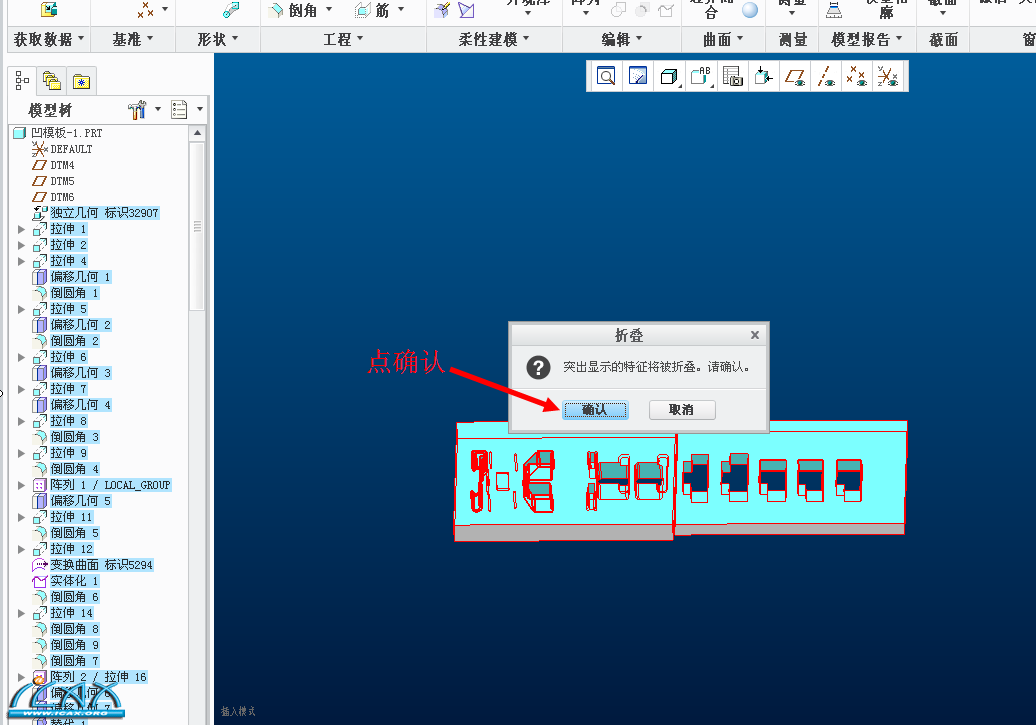Screen dimensions: 1036x725
Task: Expand the 拉伸 1 tree node
Action: tap(21, 229)
